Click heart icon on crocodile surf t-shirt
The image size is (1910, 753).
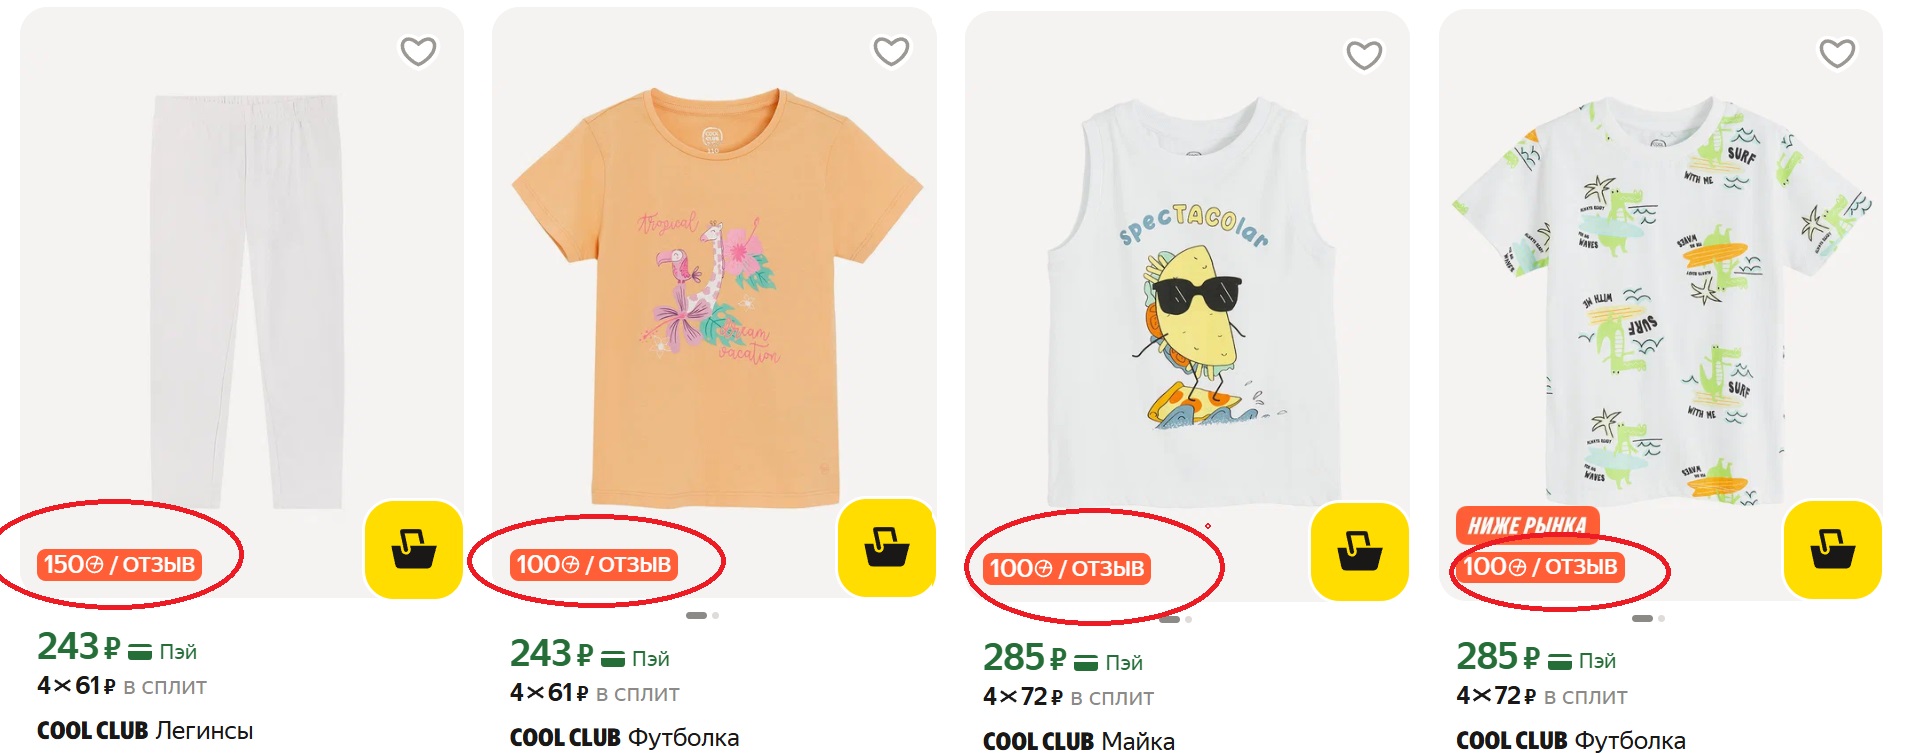point(1837,53)
